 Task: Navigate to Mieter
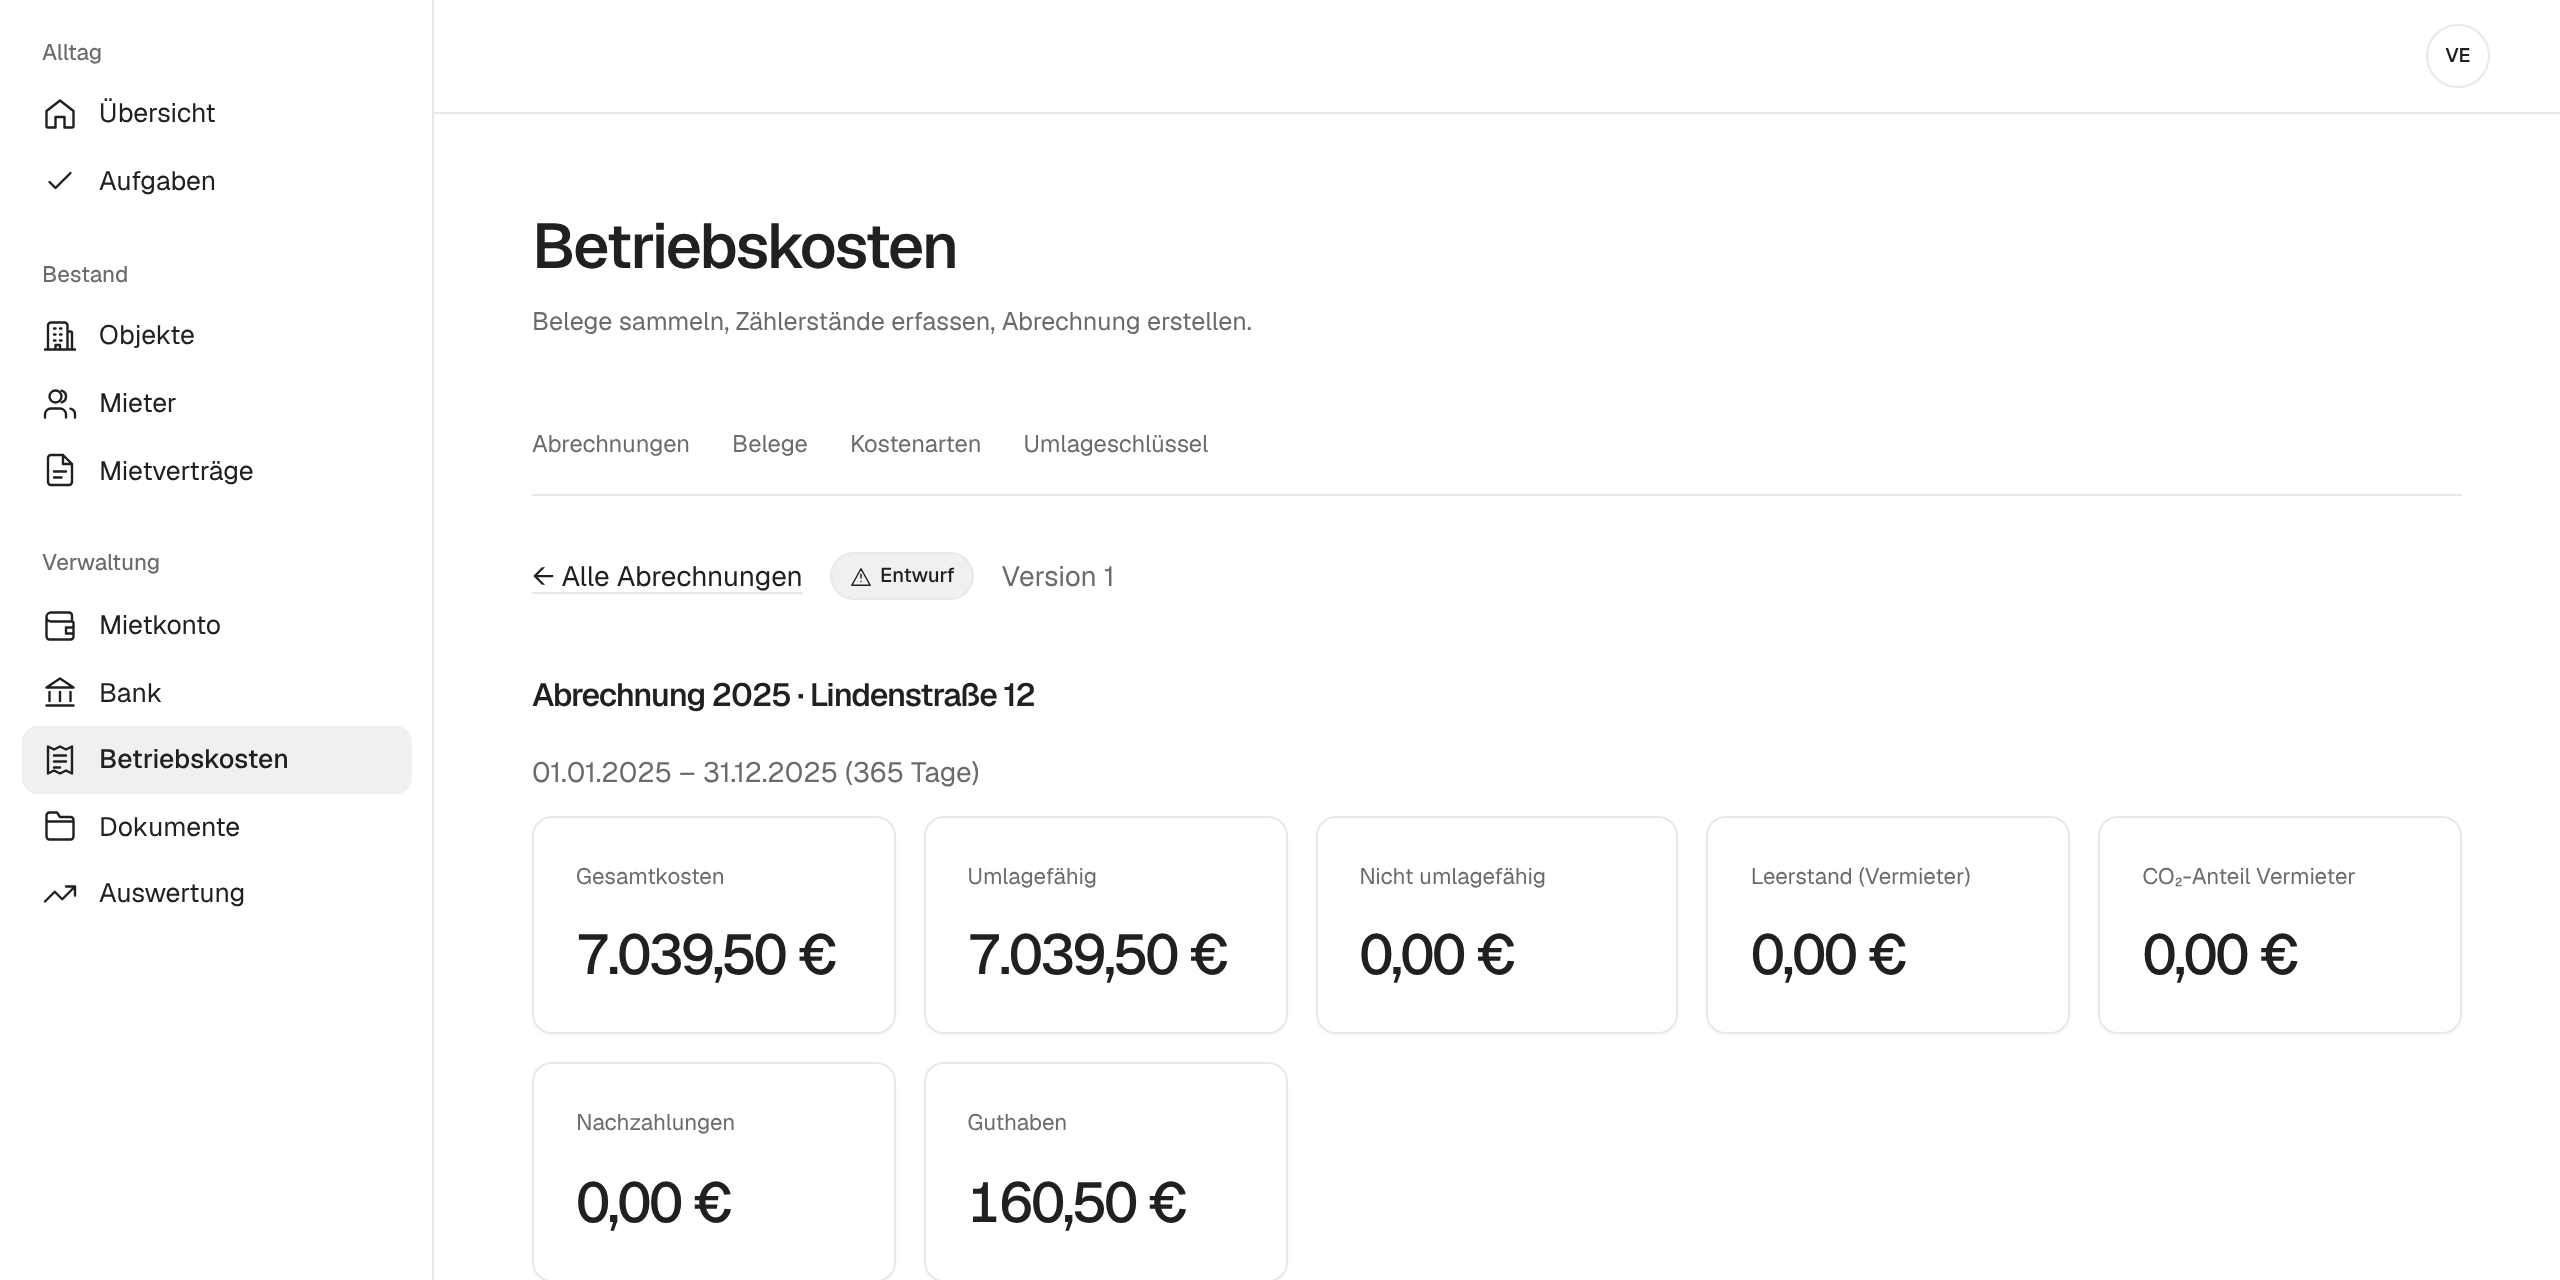[217, 404]
